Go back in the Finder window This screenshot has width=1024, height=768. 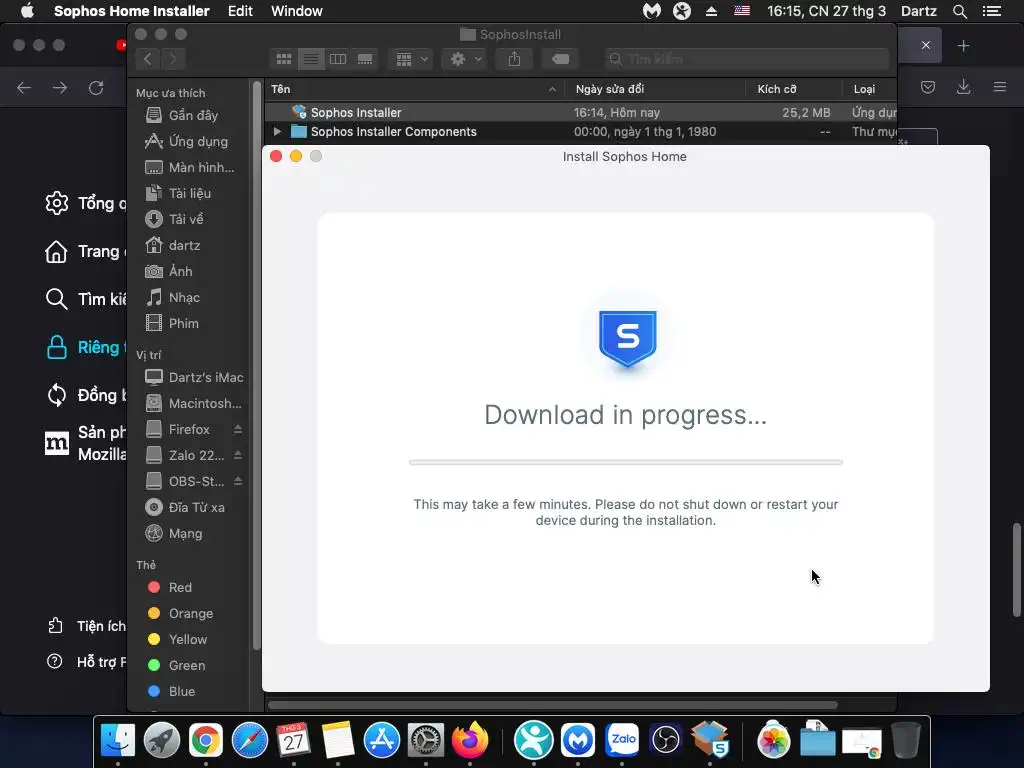coord(148,59)
